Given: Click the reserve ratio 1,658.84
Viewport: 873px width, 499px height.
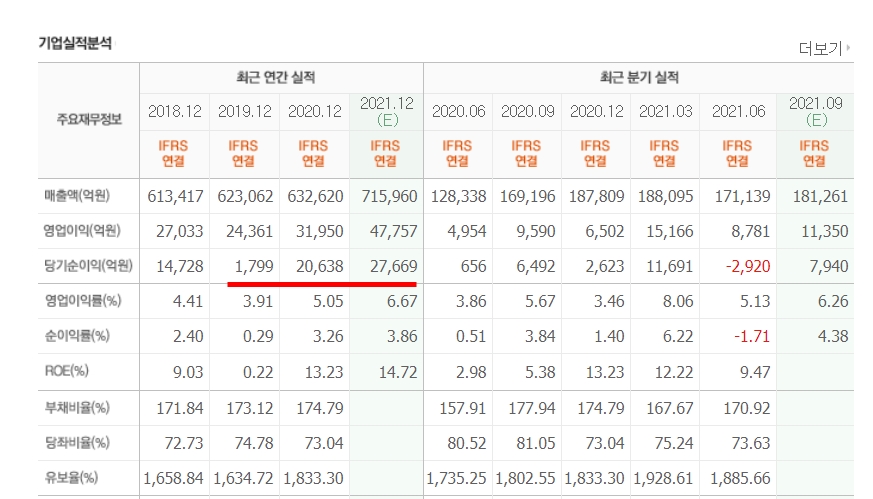Looking at the screenshot, I should pos(173,479).
